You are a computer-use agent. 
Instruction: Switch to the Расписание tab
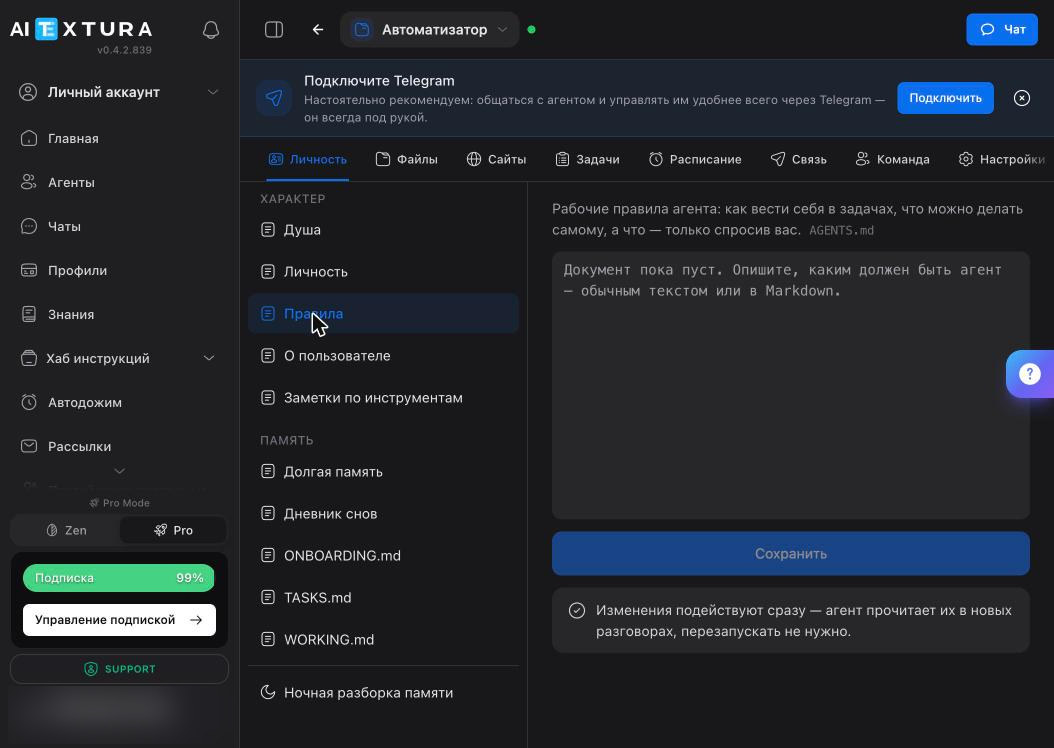pos(695,159)
